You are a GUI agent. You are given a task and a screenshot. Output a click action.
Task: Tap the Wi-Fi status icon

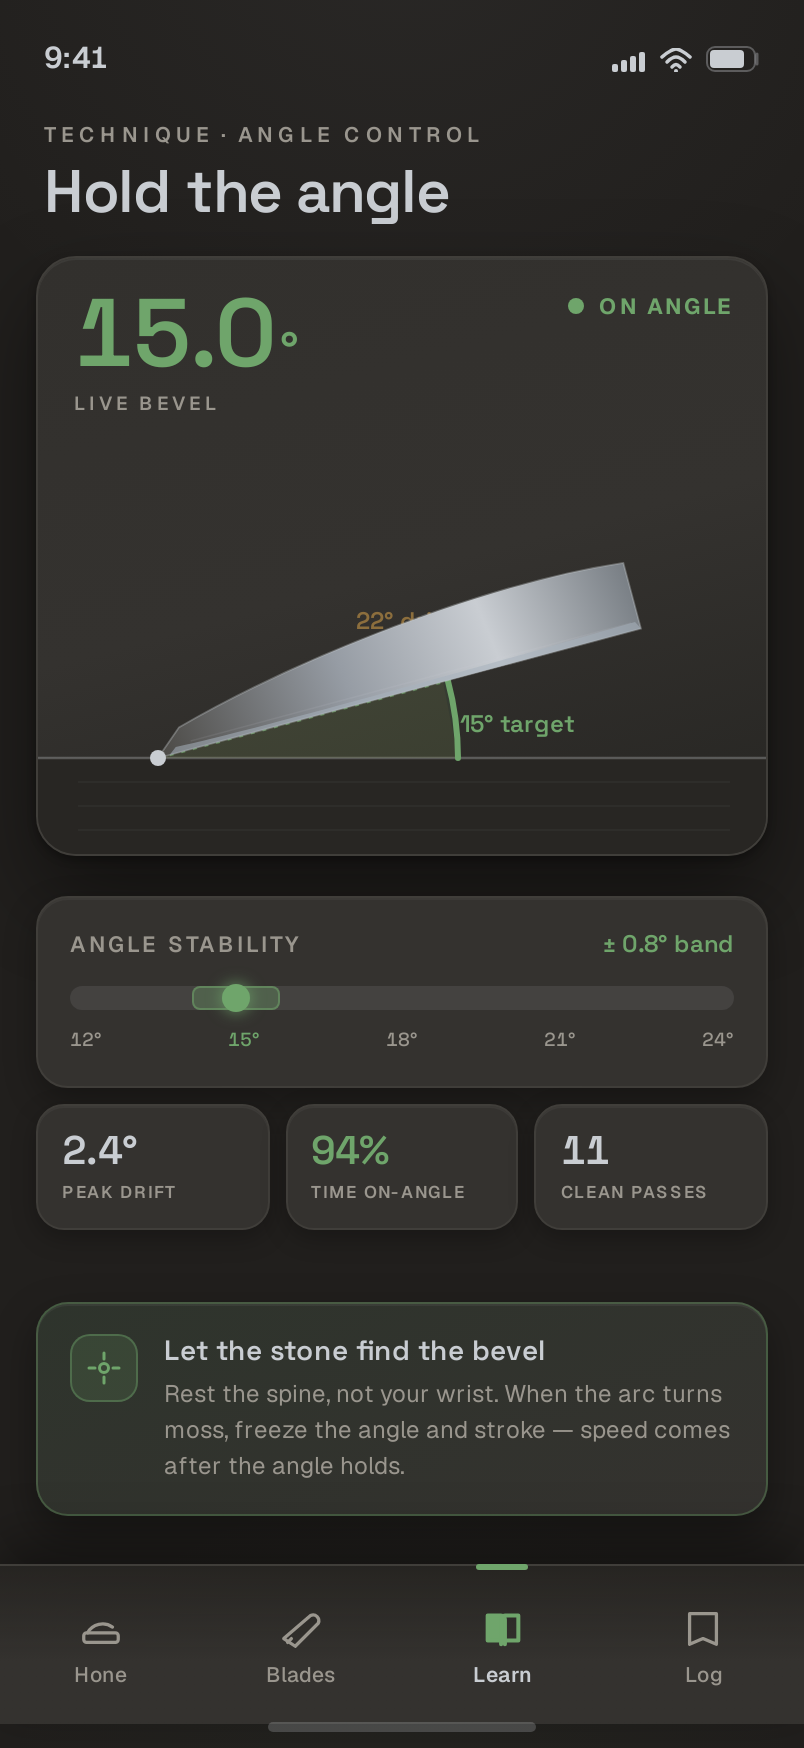click(676, 60)
